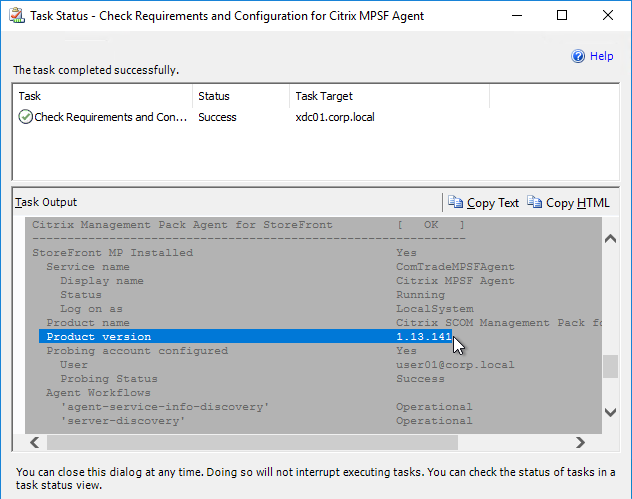Screen dimensions: 632x499
Task: Minimize the Task Status window
Action: click(517, 15)
